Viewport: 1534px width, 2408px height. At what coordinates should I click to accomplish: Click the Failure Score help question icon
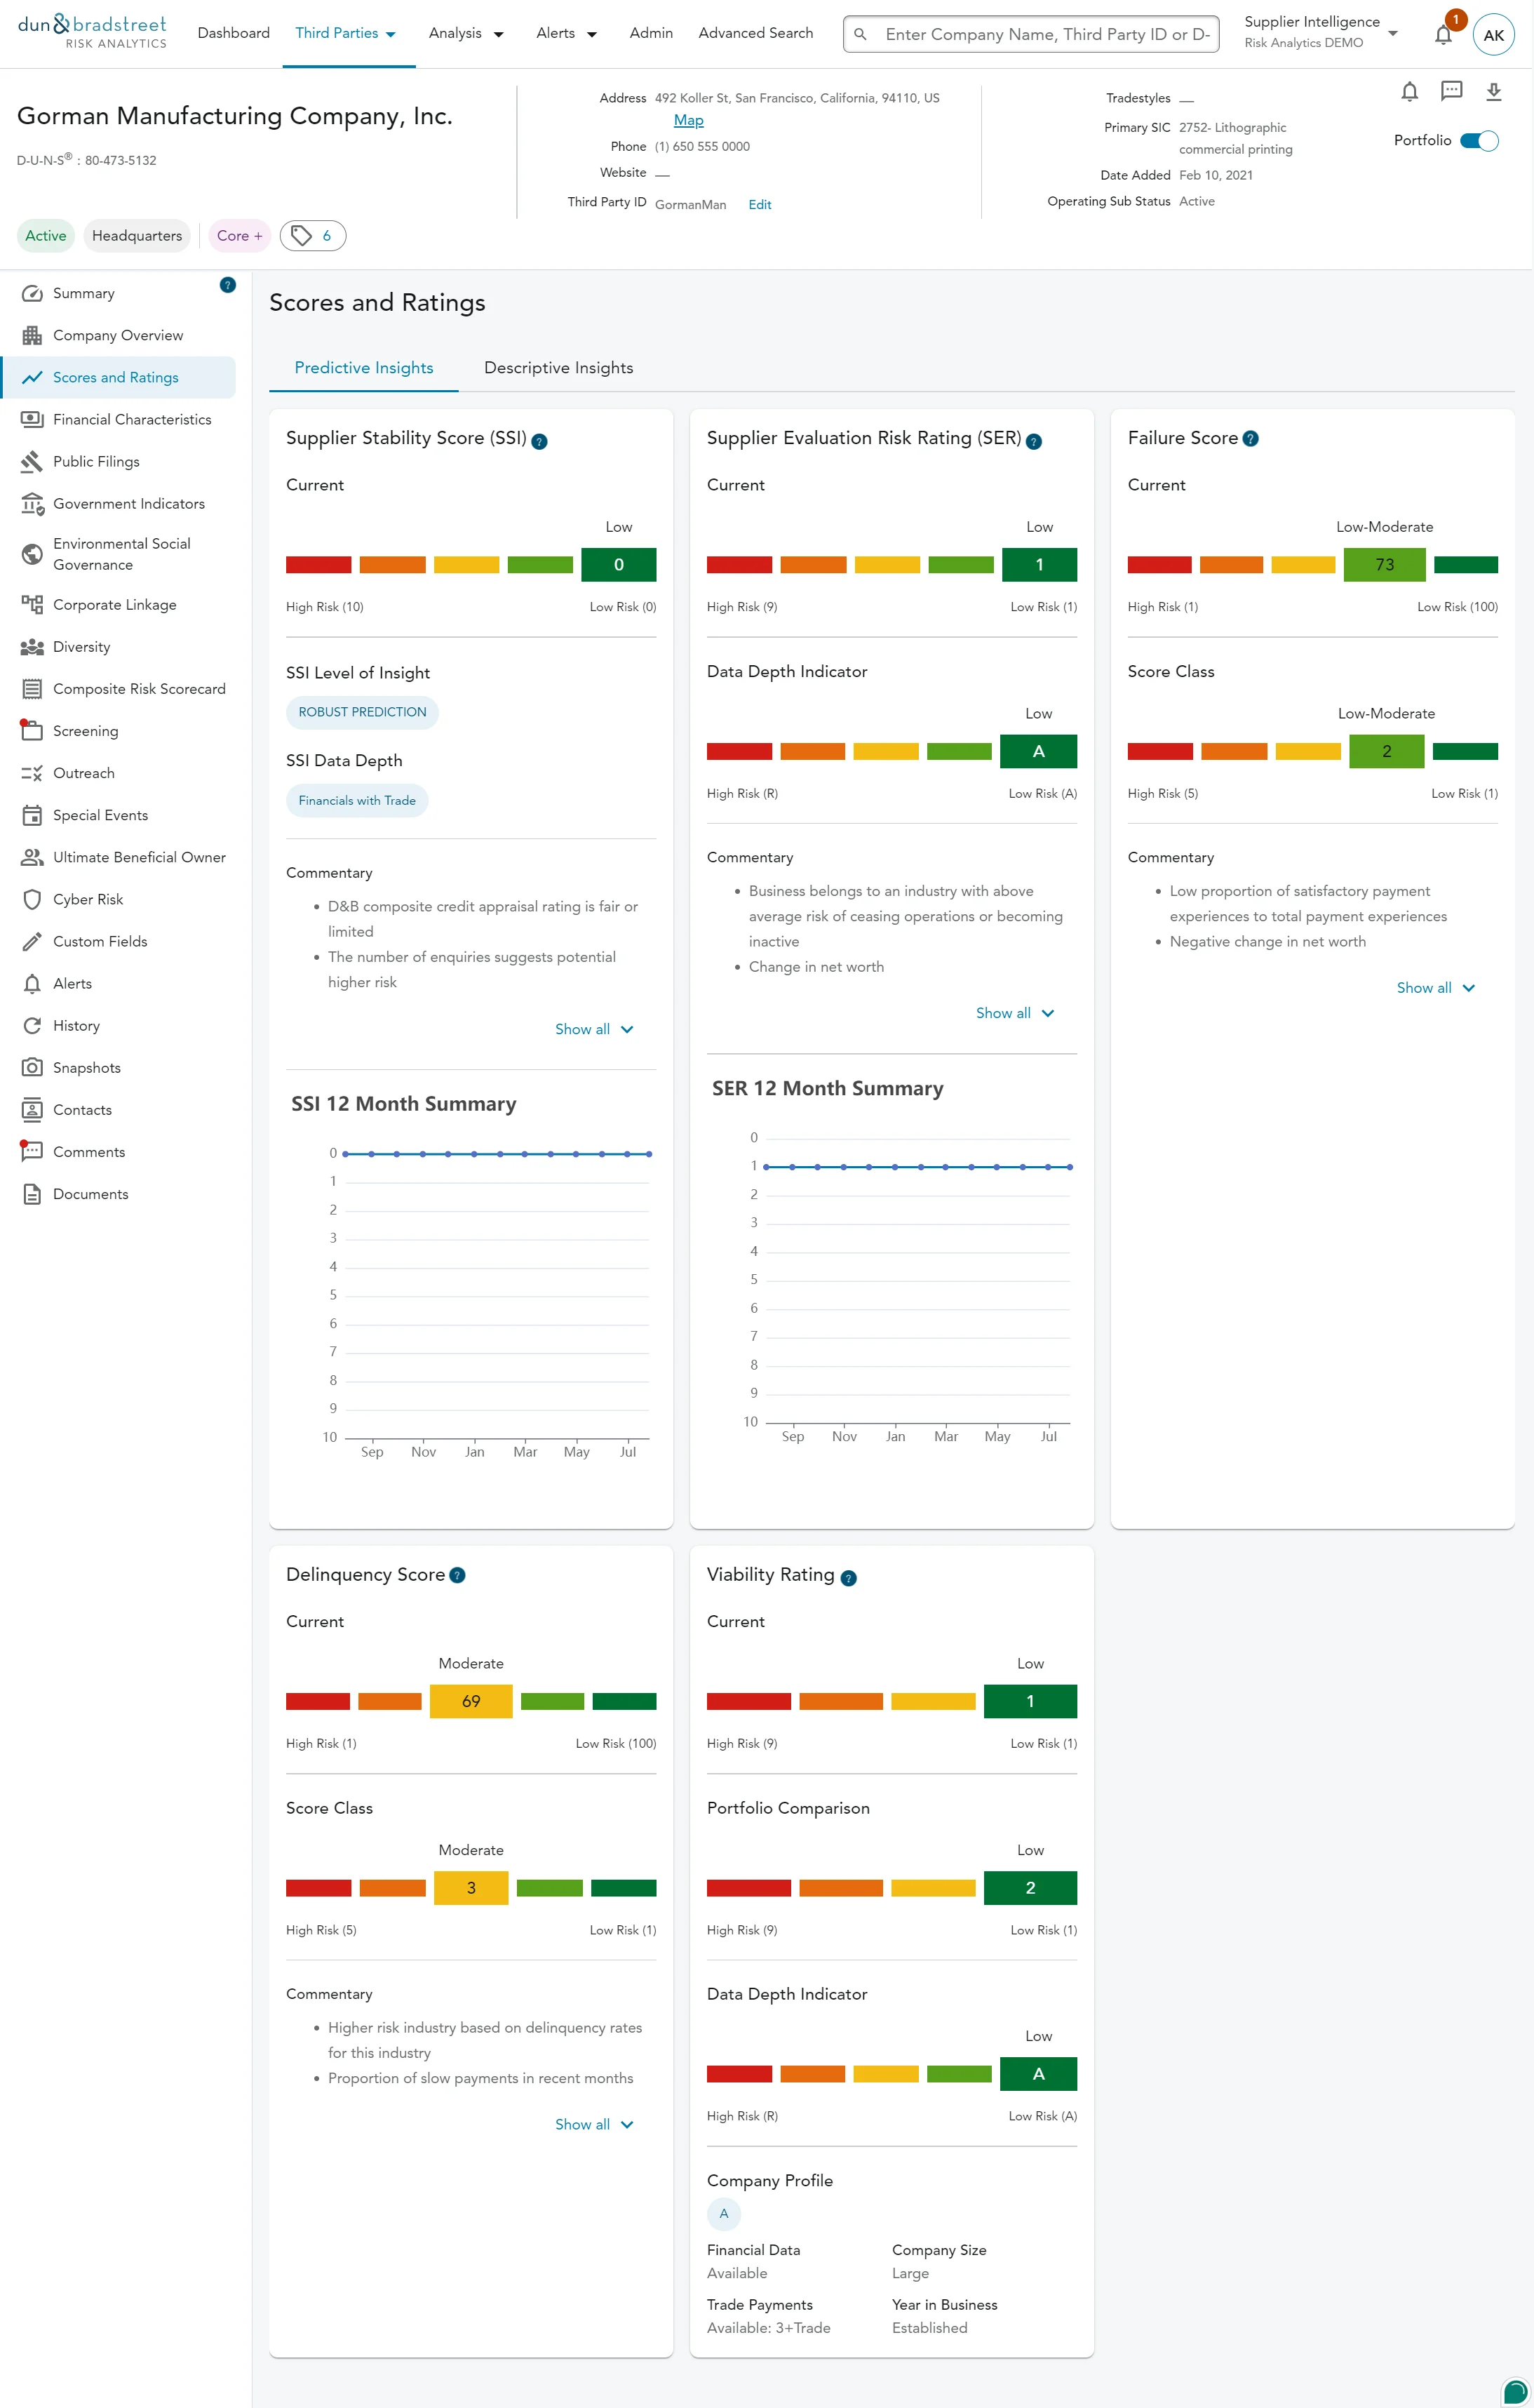(x=1250, y=439)
